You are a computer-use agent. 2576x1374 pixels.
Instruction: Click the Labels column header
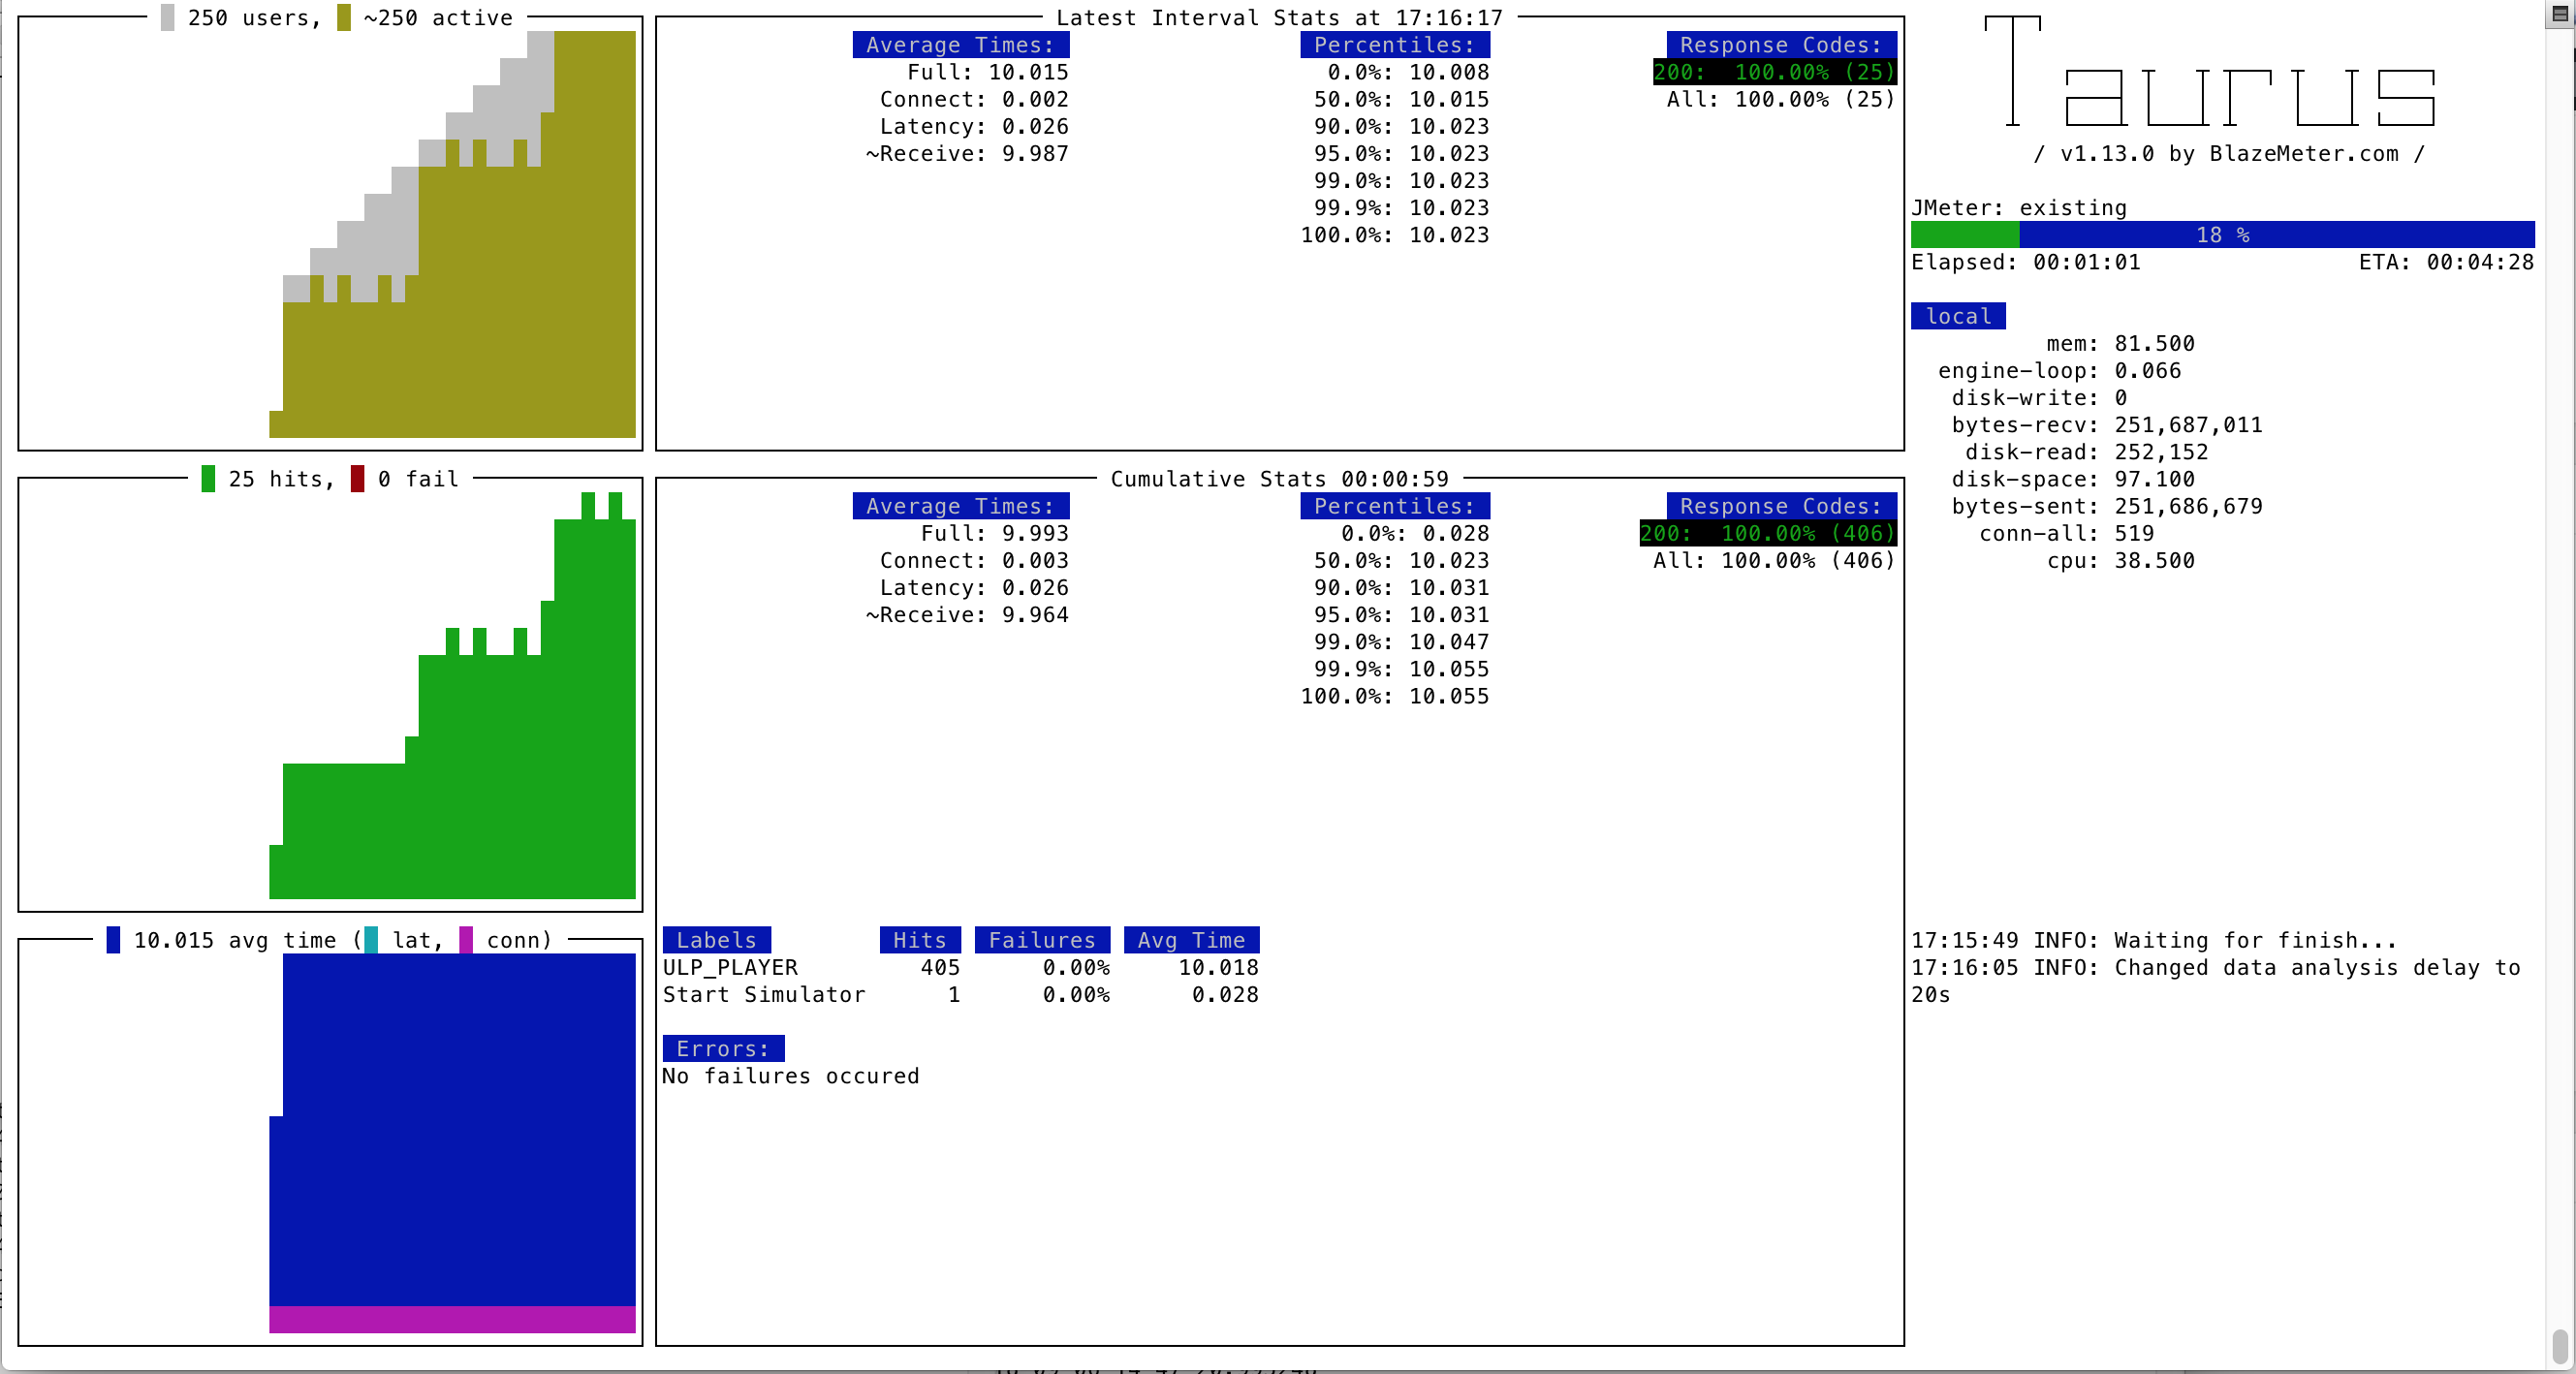click(716, 940)
